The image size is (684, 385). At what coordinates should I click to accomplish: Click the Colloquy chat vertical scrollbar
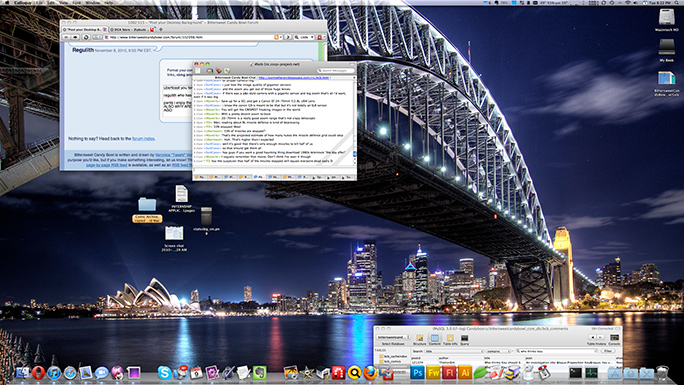354,122
